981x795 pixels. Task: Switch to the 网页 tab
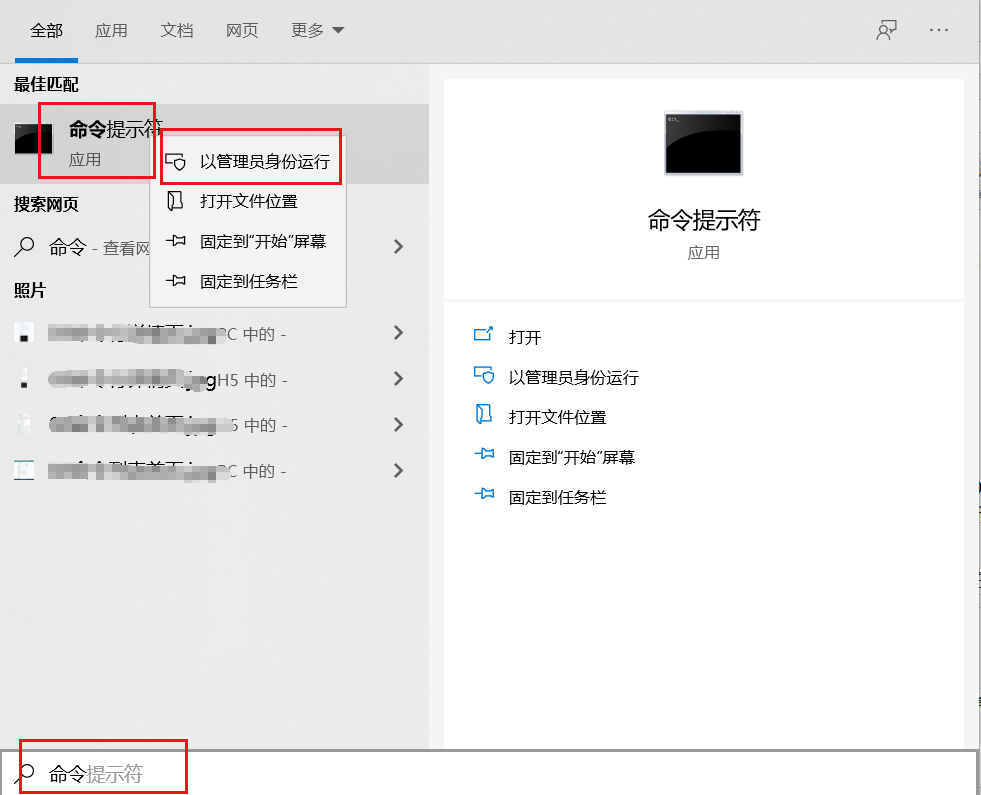click(x=242, y=31)
